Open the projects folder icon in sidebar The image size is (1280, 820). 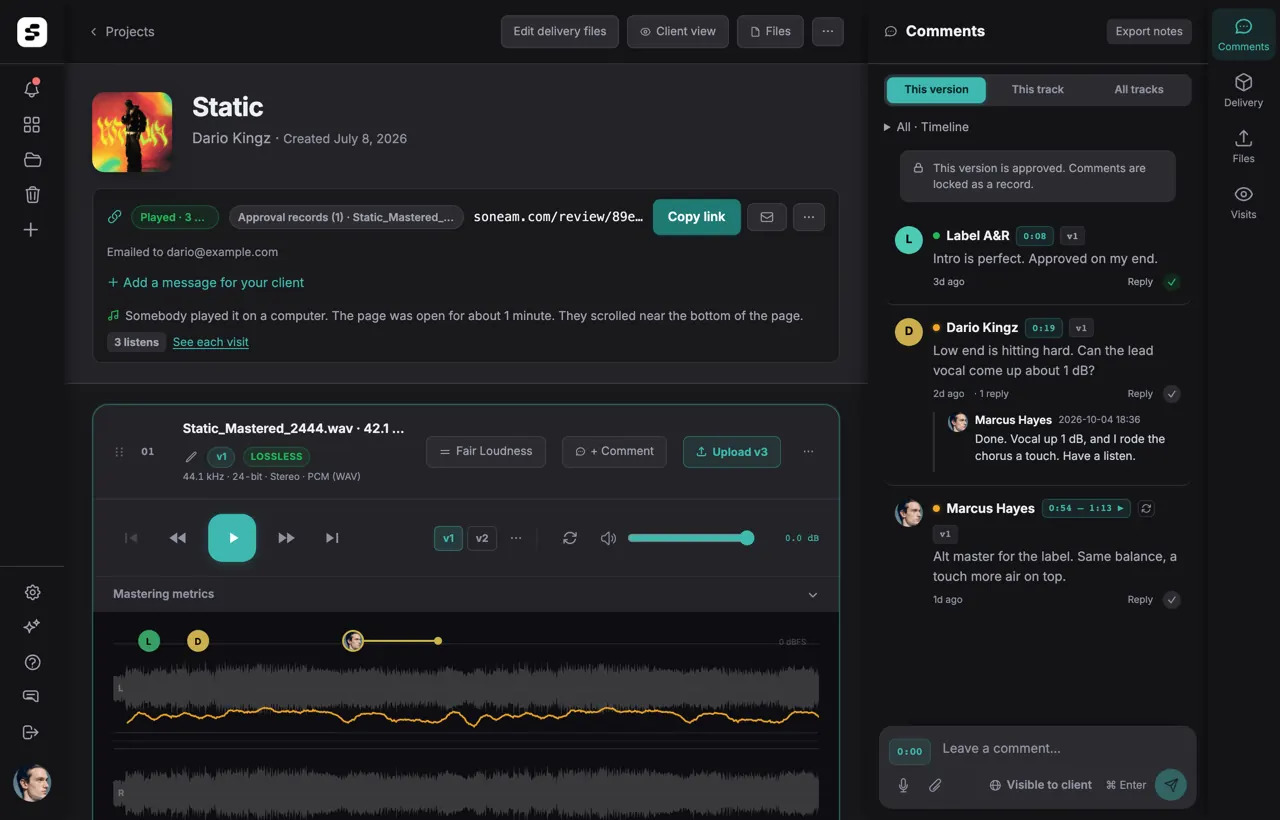pyautogui.click(x=32, y=160)
